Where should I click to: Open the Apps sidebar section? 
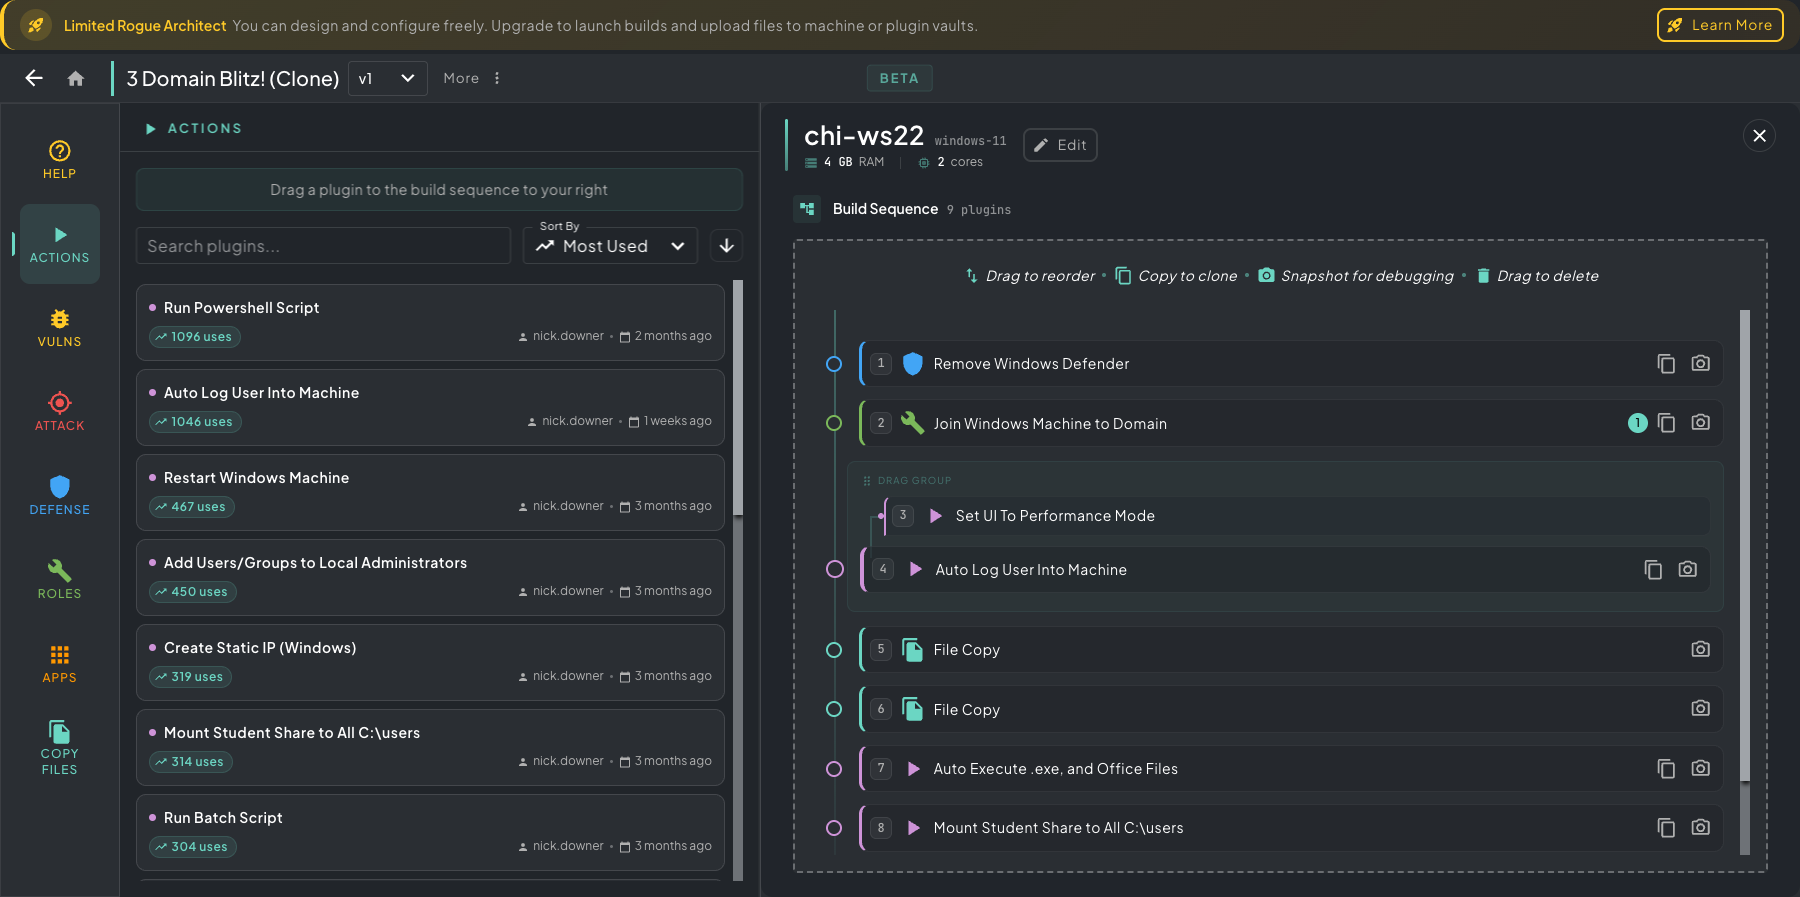point(60,664)
